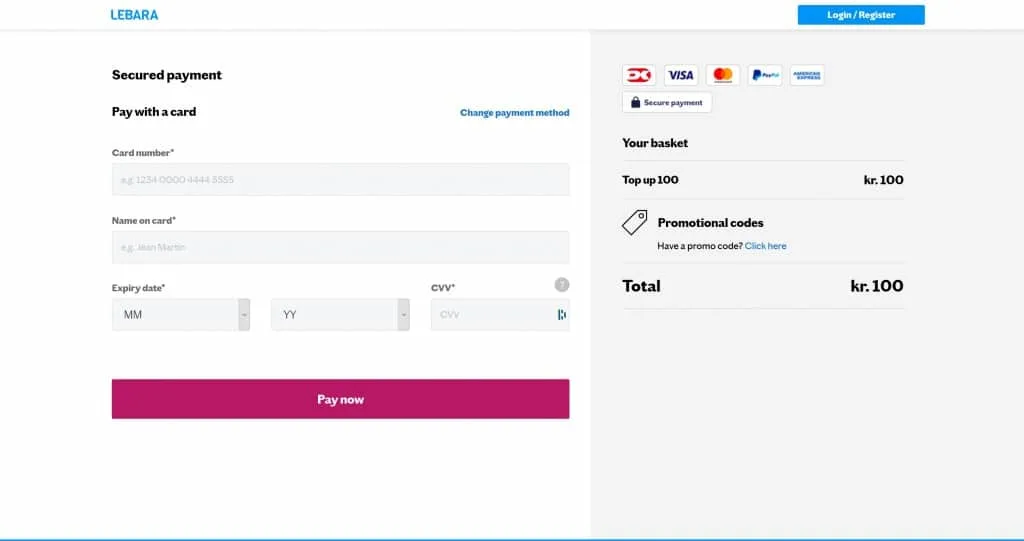Click the PayPal payment icon
The width and height of the screenshot is (1024, 541).
point(765,75)
